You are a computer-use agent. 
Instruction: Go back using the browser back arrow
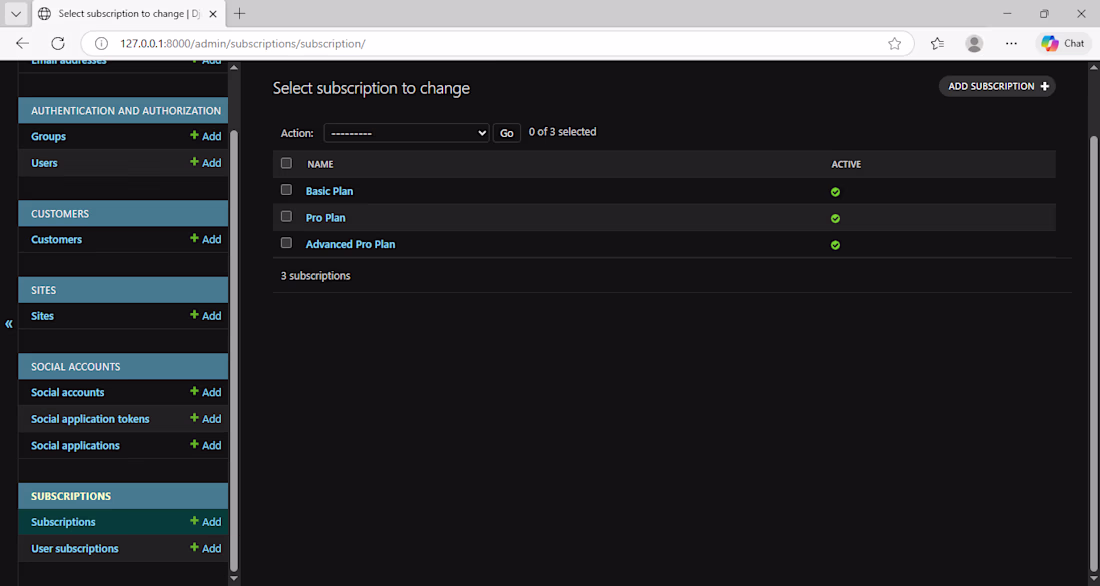(22, 44)
